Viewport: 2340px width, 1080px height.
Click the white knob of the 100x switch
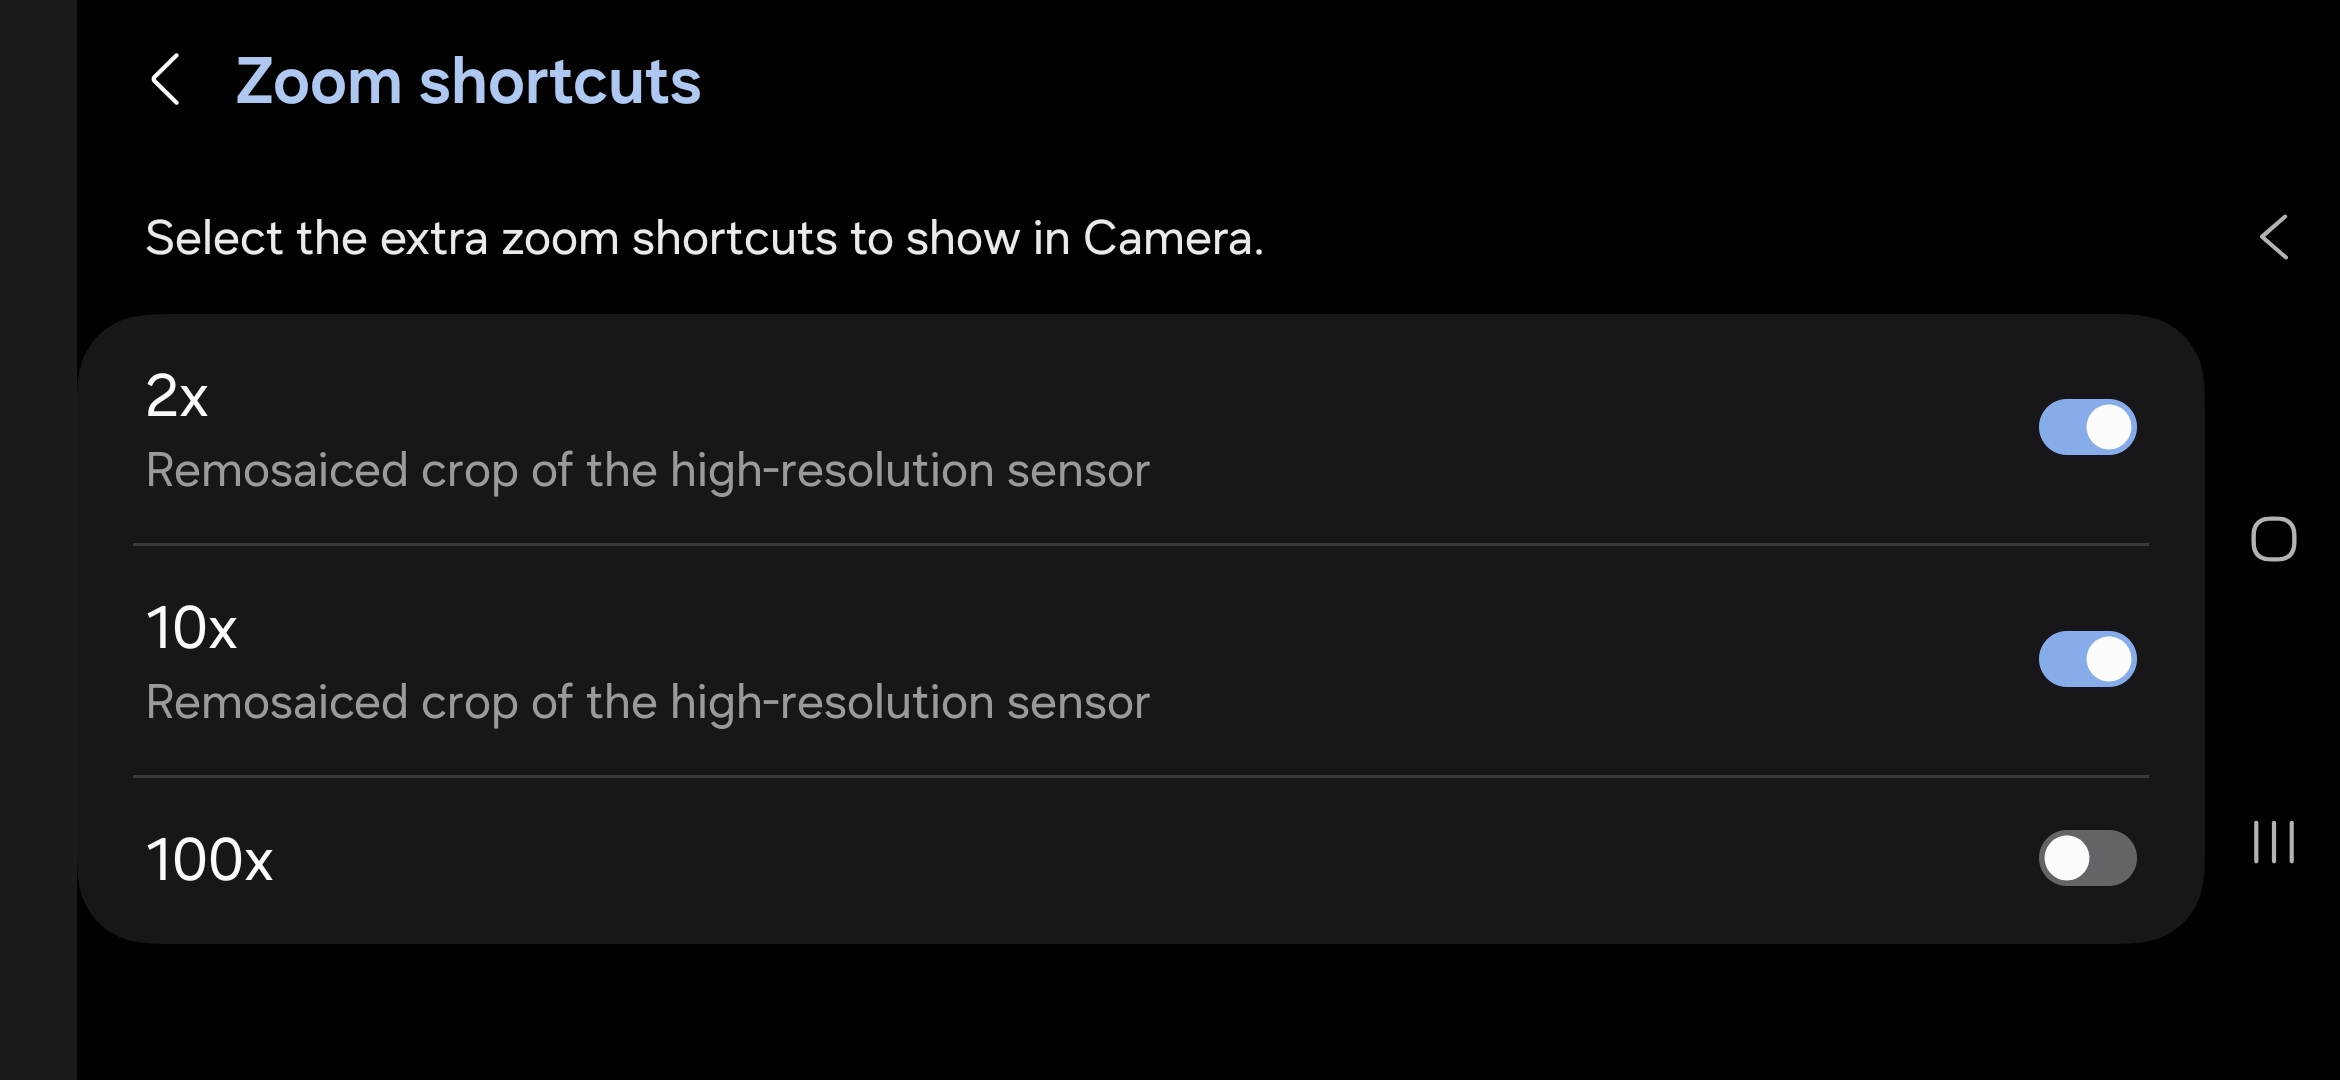pyautogui.click(x=2066, y=858)
